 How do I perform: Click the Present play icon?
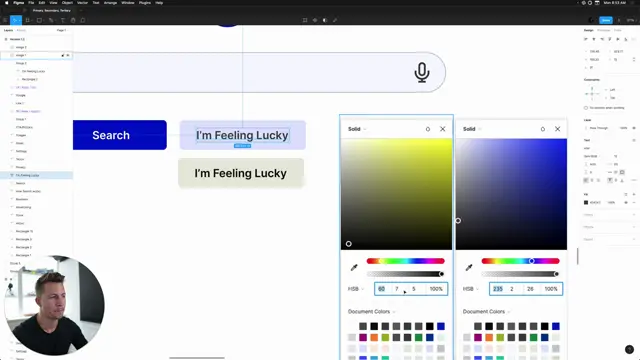tap(619, 20)
